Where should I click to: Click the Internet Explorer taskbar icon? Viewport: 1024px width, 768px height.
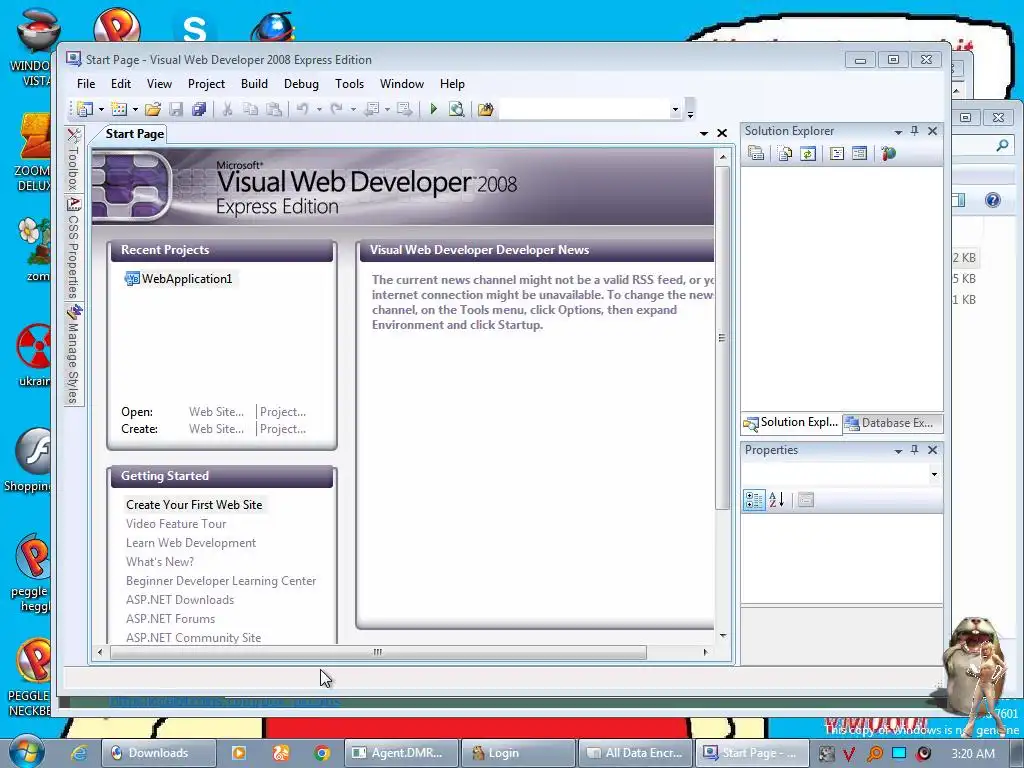point(79,753)
